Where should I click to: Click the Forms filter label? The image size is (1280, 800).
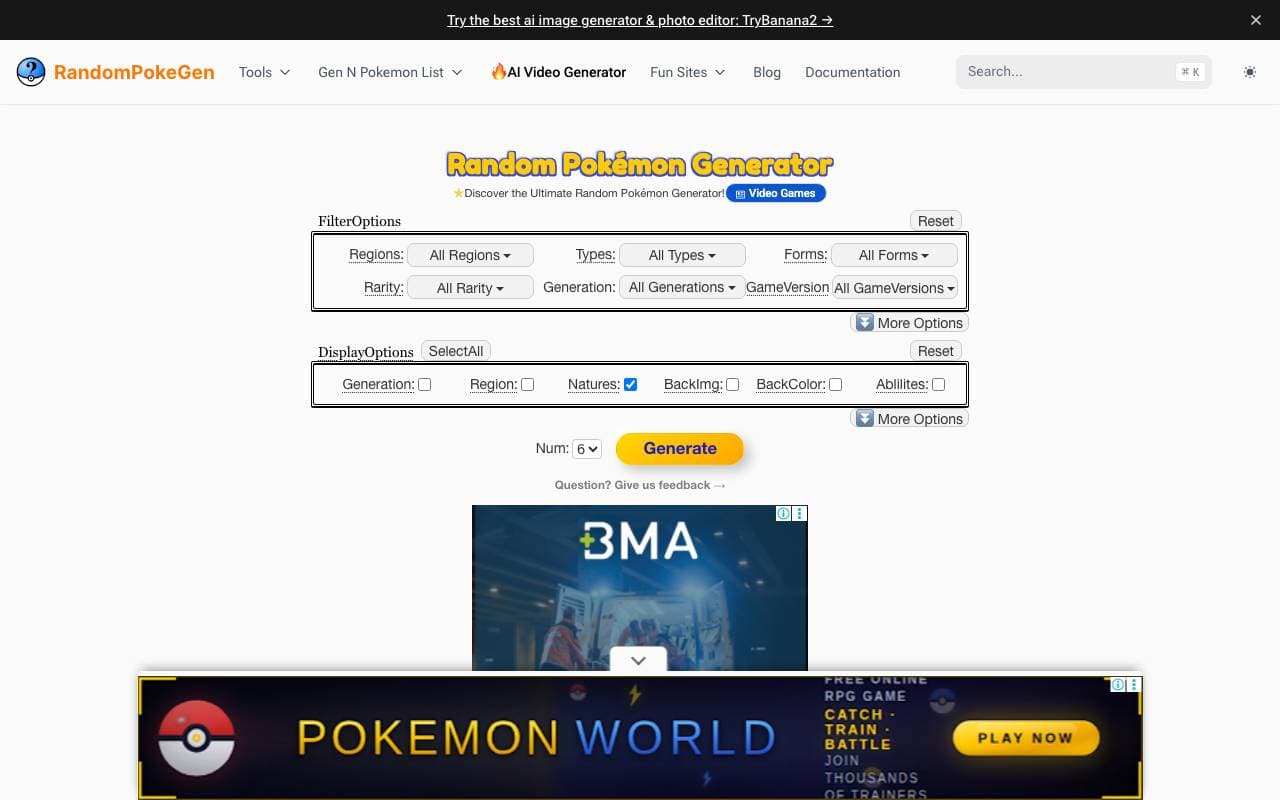(806, 255)
